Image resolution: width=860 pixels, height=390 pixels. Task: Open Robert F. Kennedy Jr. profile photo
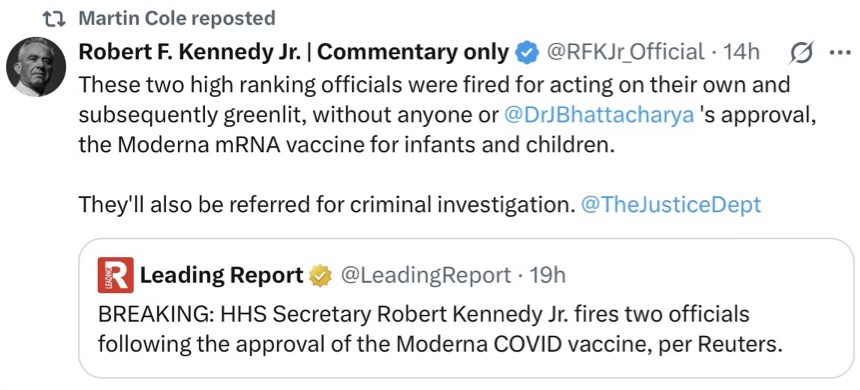(36, 67)
